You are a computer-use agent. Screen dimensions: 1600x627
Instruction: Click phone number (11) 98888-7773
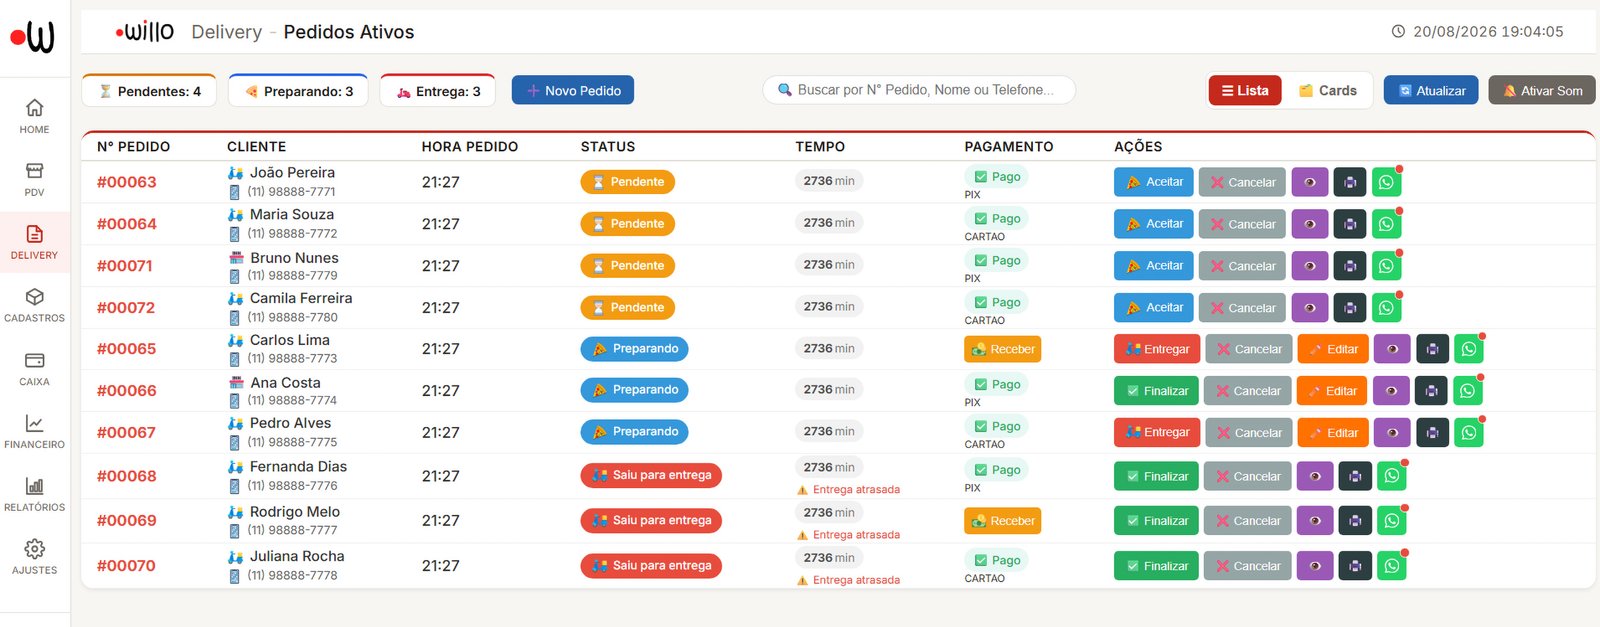click(x=292, y=359)
